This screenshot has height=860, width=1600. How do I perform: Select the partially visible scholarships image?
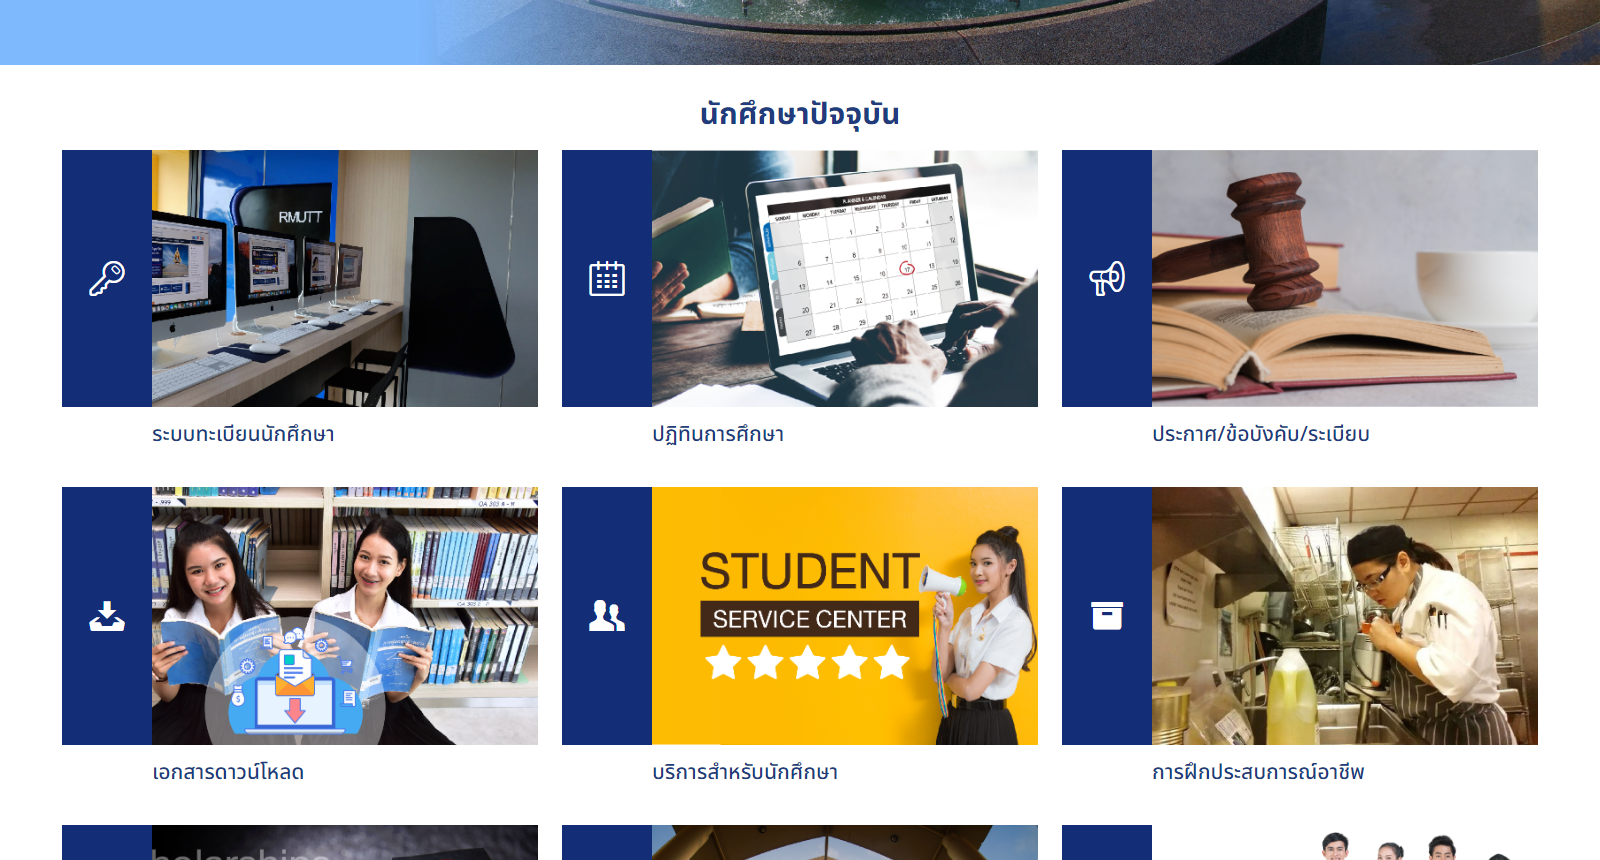[x=345, y=842]
